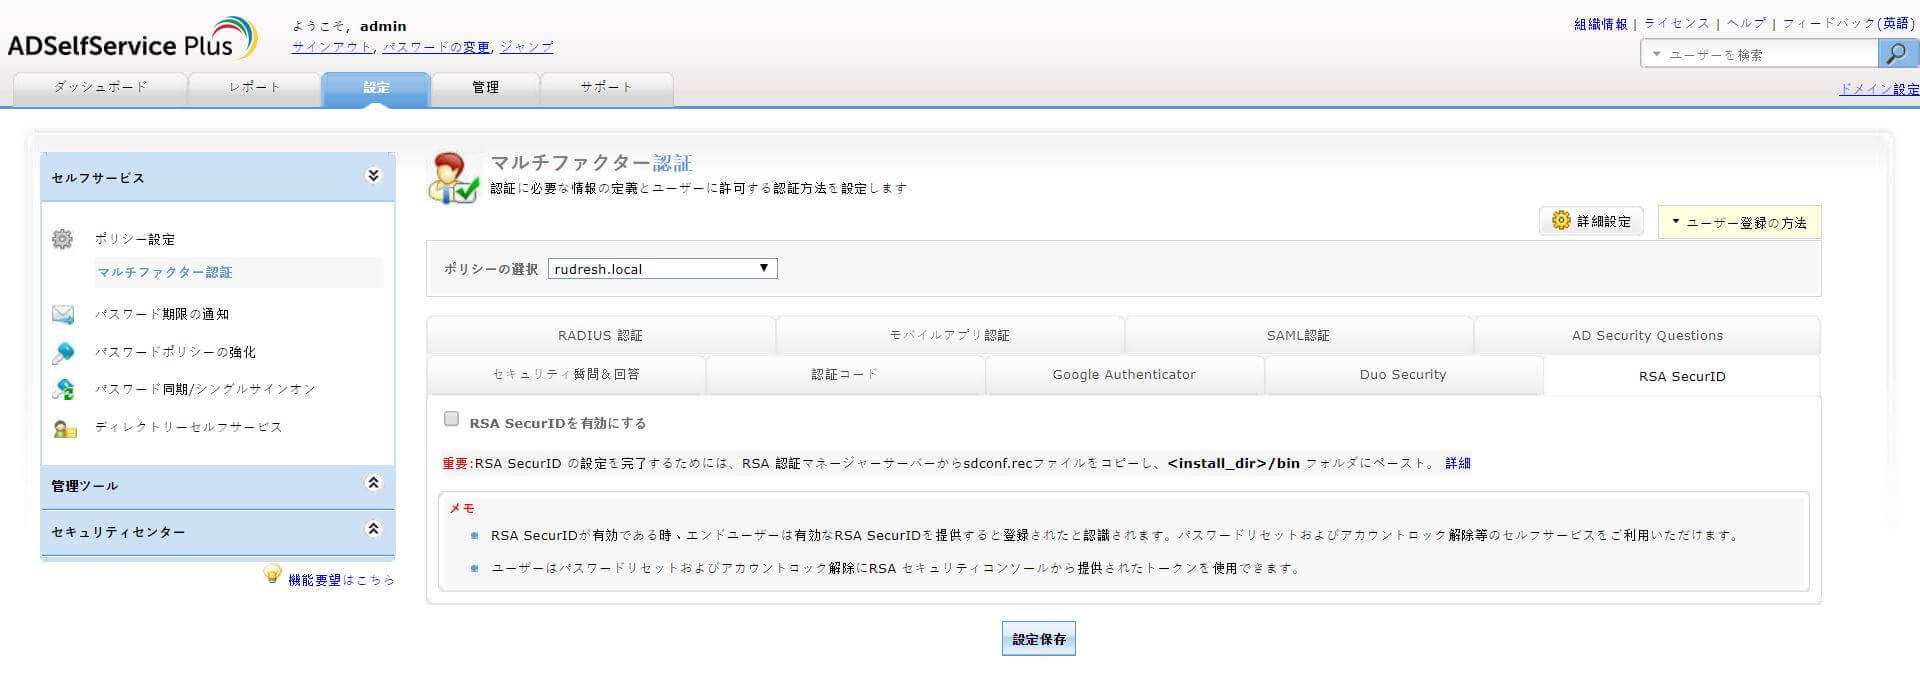Open the Google Authenticator tab
Image resolution: width=1920 pixels, height=683 pixels.
tap(1124, 375)
